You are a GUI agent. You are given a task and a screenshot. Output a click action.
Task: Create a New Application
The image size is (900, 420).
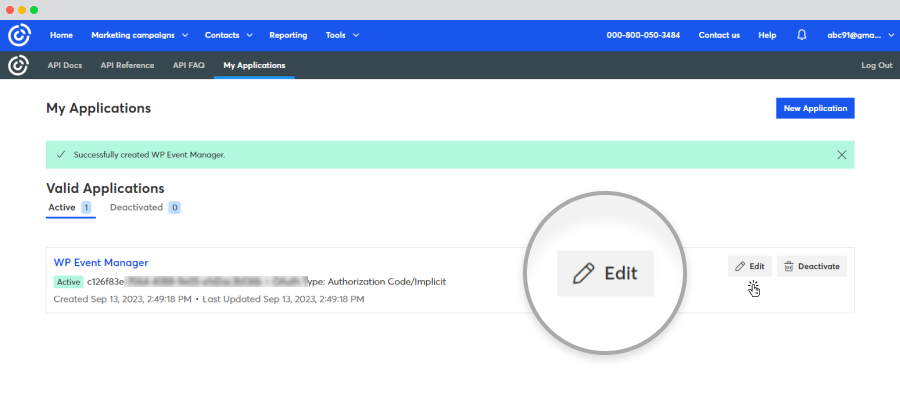point(815,108)
